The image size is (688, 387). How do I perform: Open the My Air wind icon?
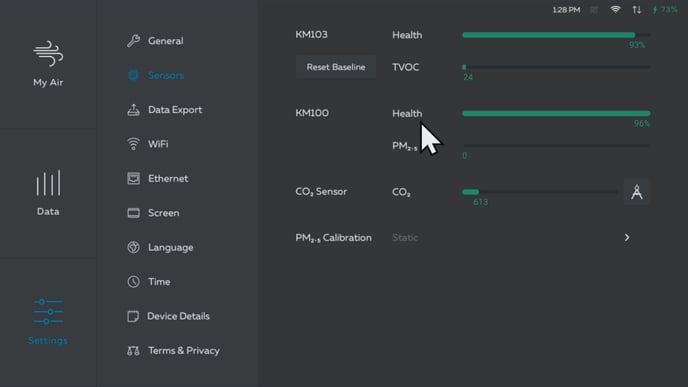point(48,54)
